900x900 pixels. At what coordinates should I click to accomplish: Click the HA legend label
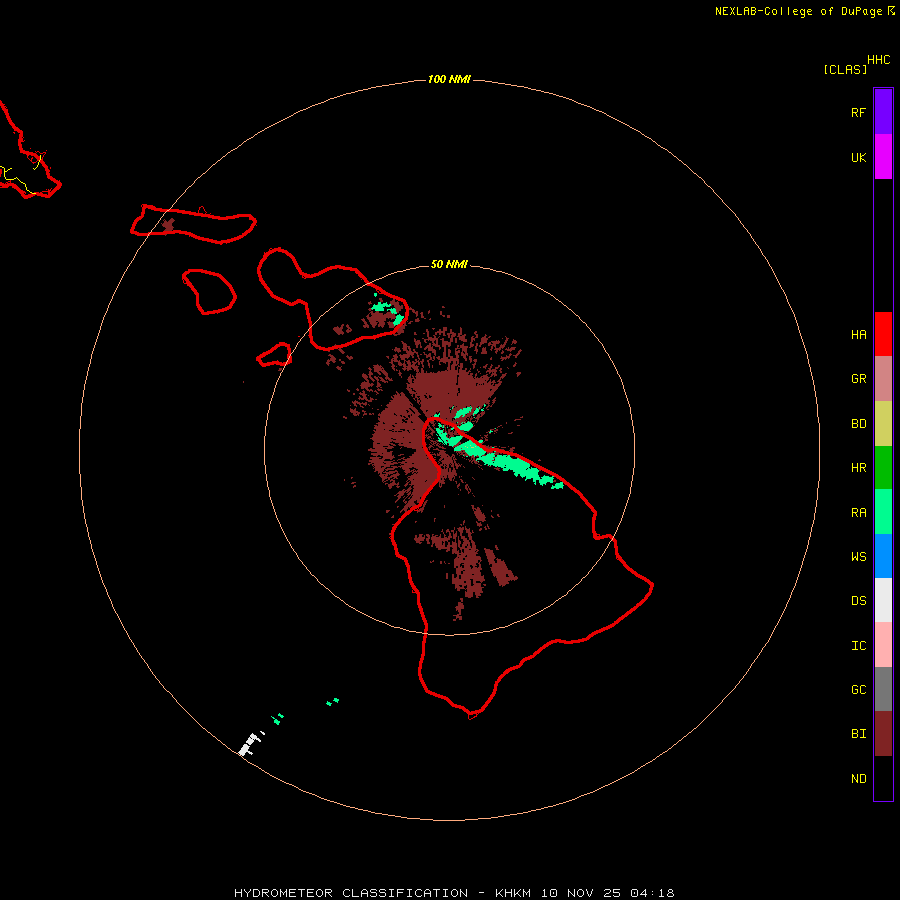(x=858, y=335)
